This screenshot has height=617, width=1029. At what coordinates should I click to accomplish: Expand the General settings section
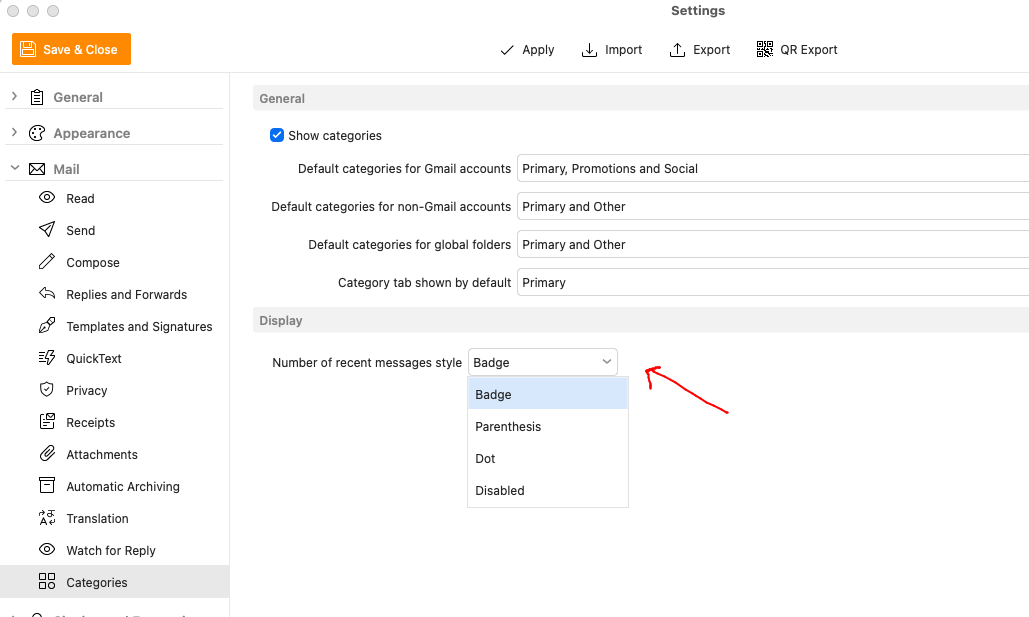14,96
